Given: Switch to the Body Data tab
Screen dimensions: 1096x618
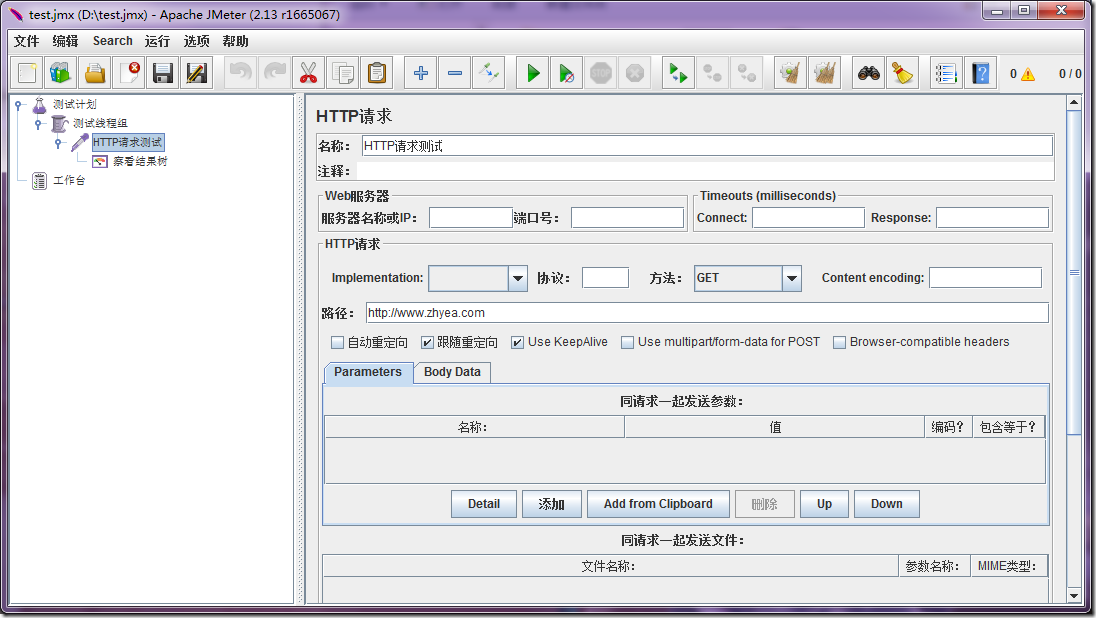Looking at the screenshot, I should point(452,372).
